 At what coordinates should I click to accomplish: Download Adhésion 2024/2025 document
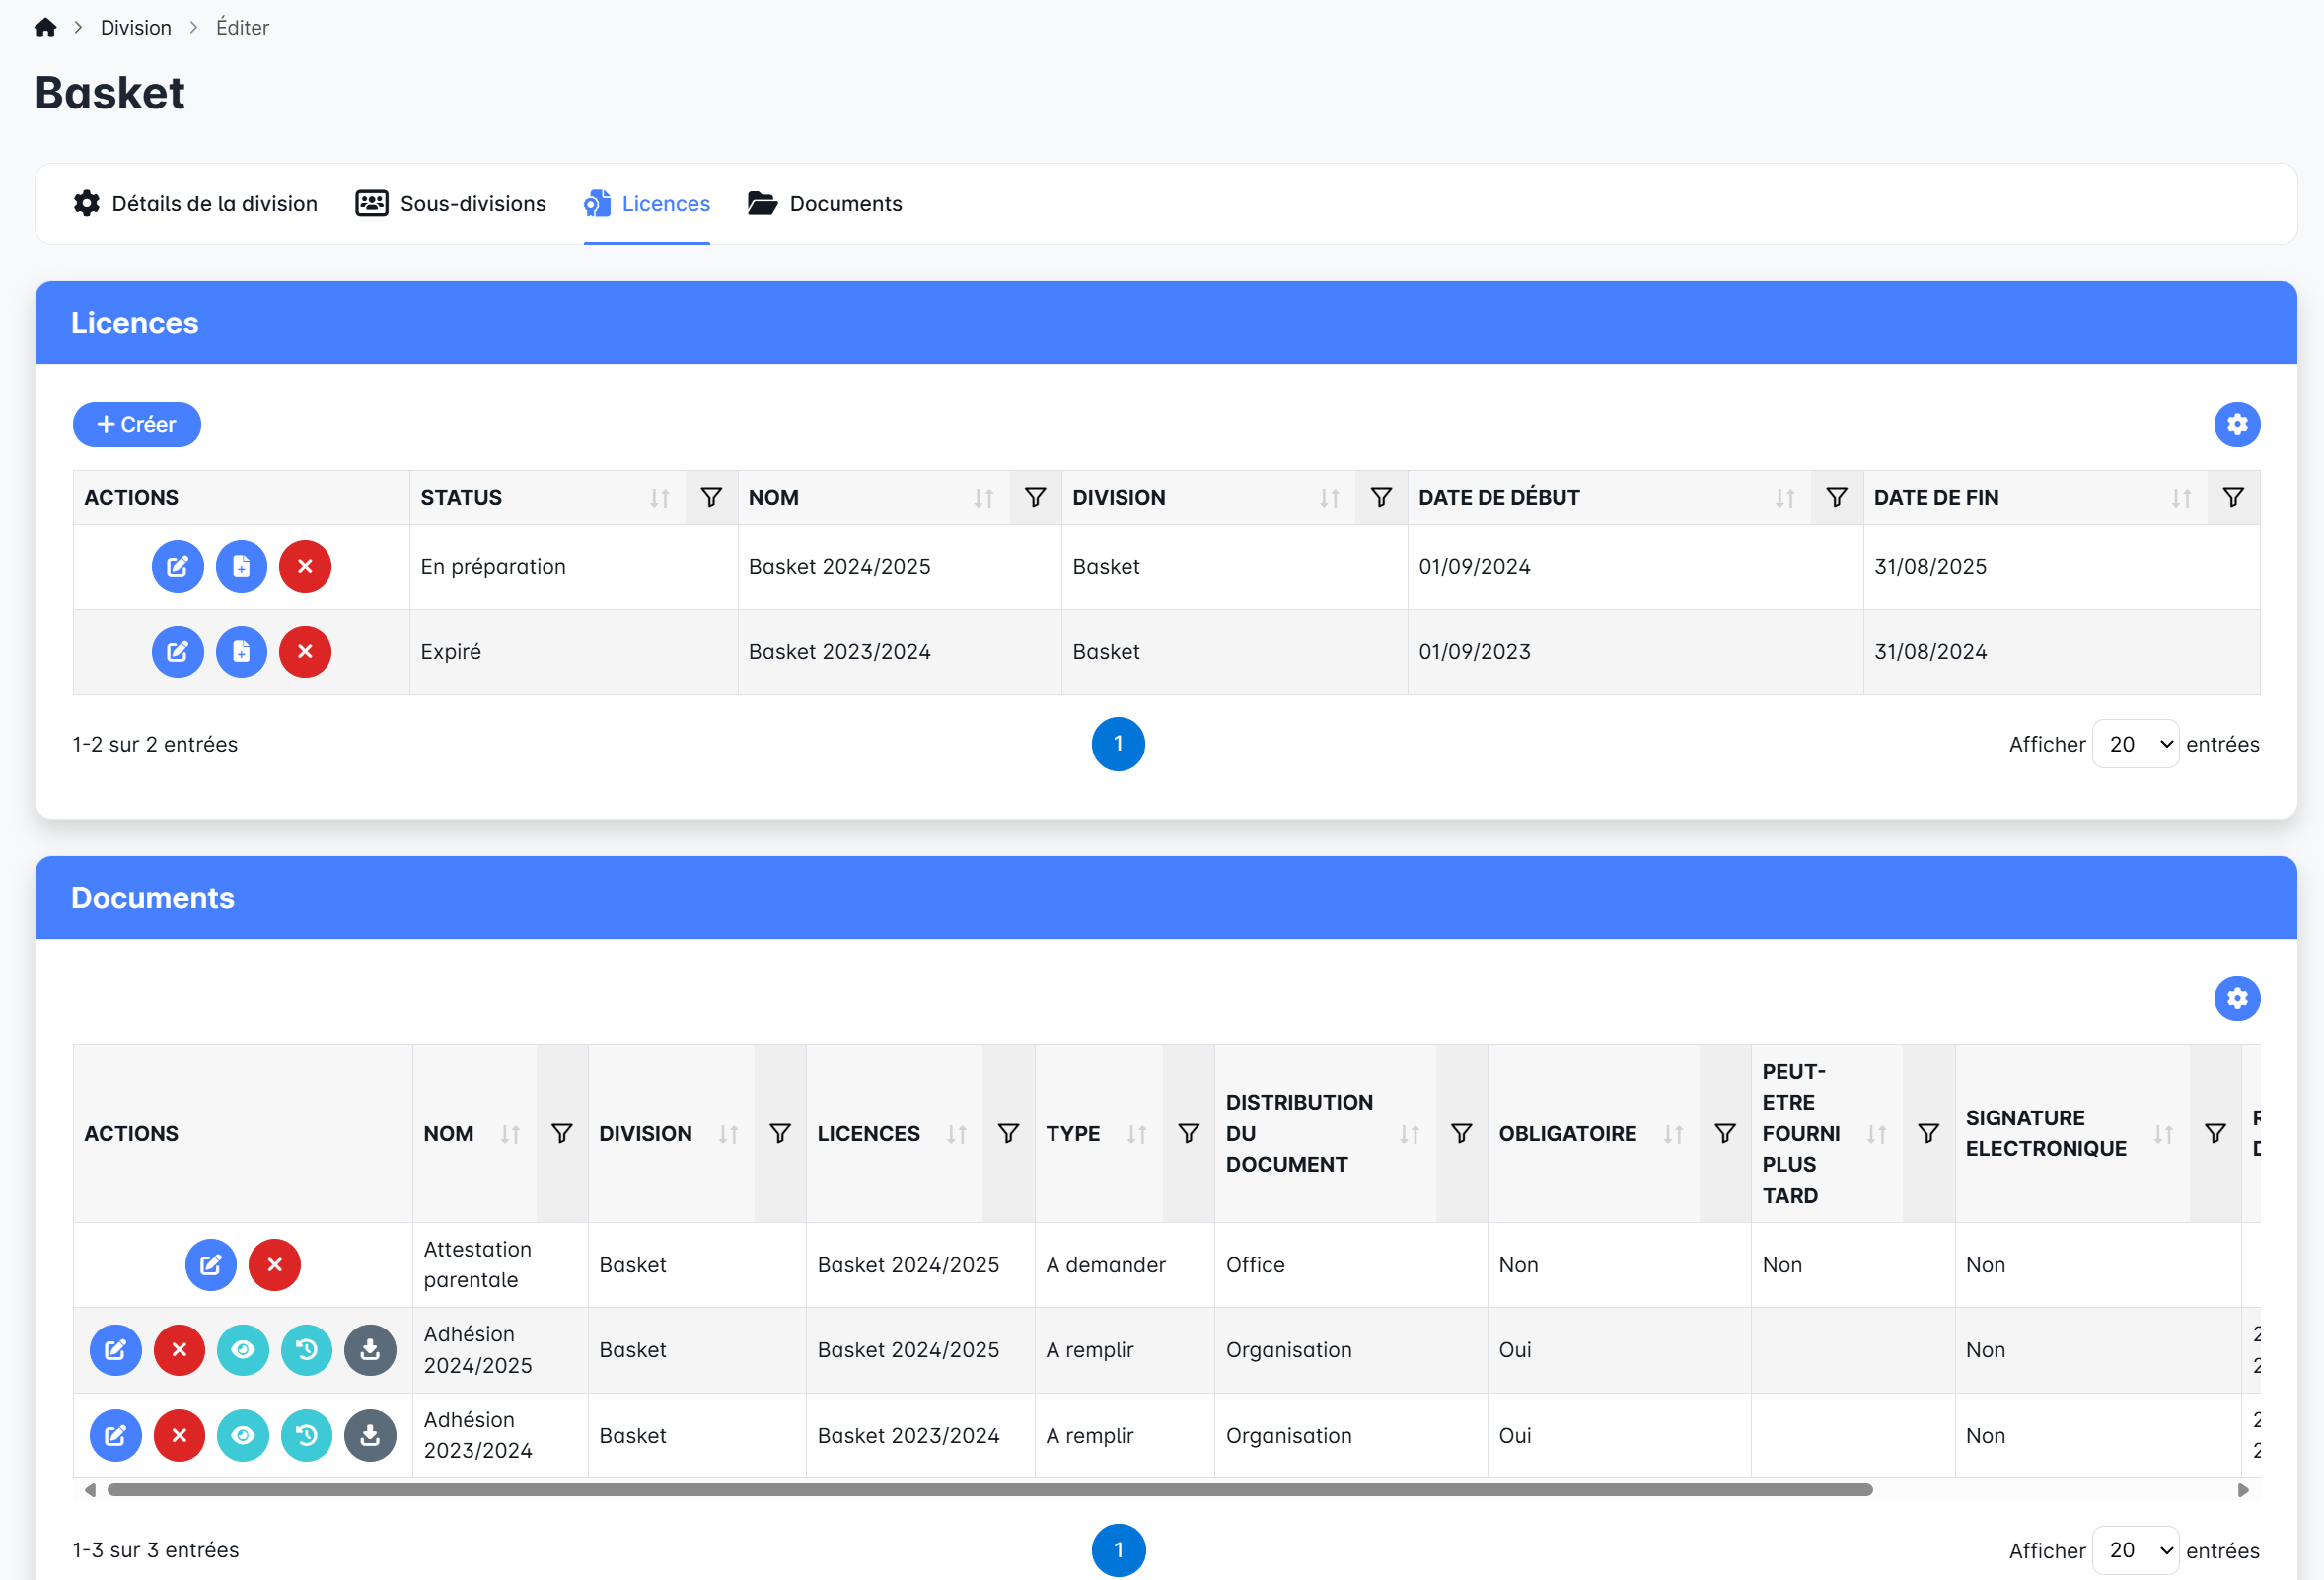tap(370, 1350)
